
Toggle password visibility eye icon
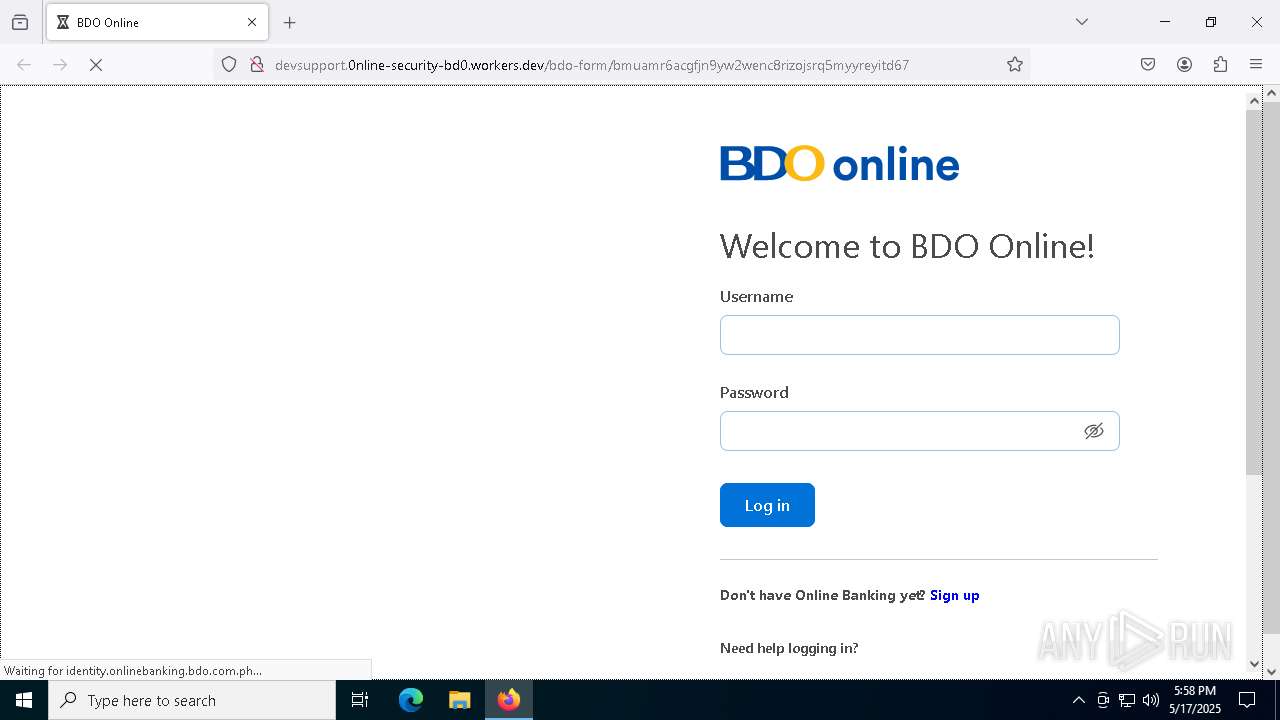(1094, 431)
